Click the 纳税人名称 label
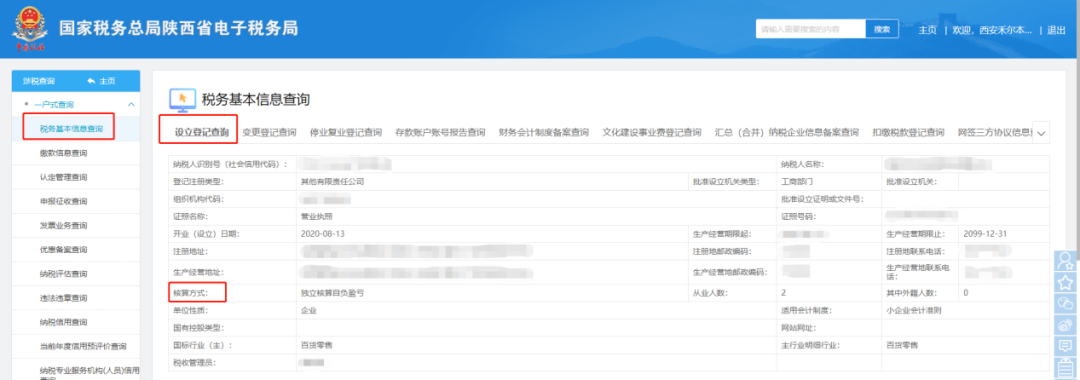Image resolution: width=1080 pixels, height=380 pixels. (803, 165)
